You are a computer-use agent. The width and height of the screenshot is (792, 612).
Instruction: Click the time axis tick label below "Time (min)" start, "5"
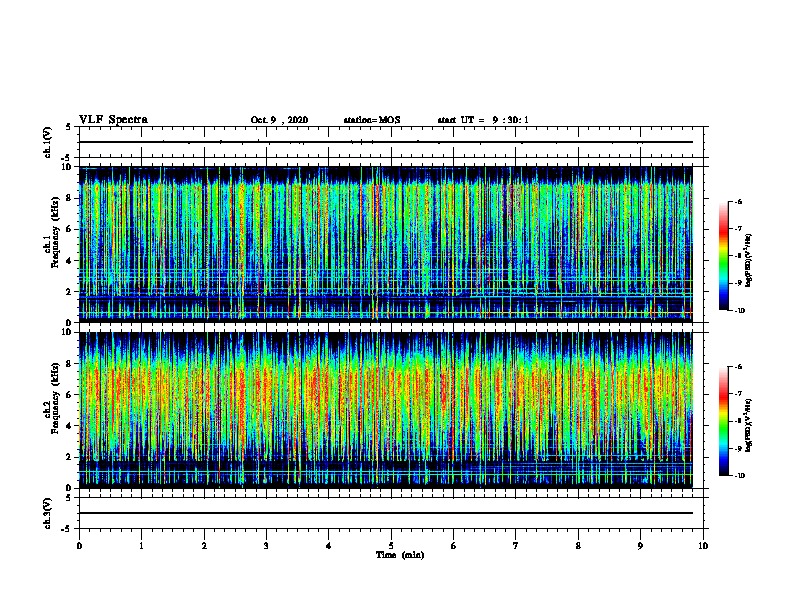(x=391, y=546)
